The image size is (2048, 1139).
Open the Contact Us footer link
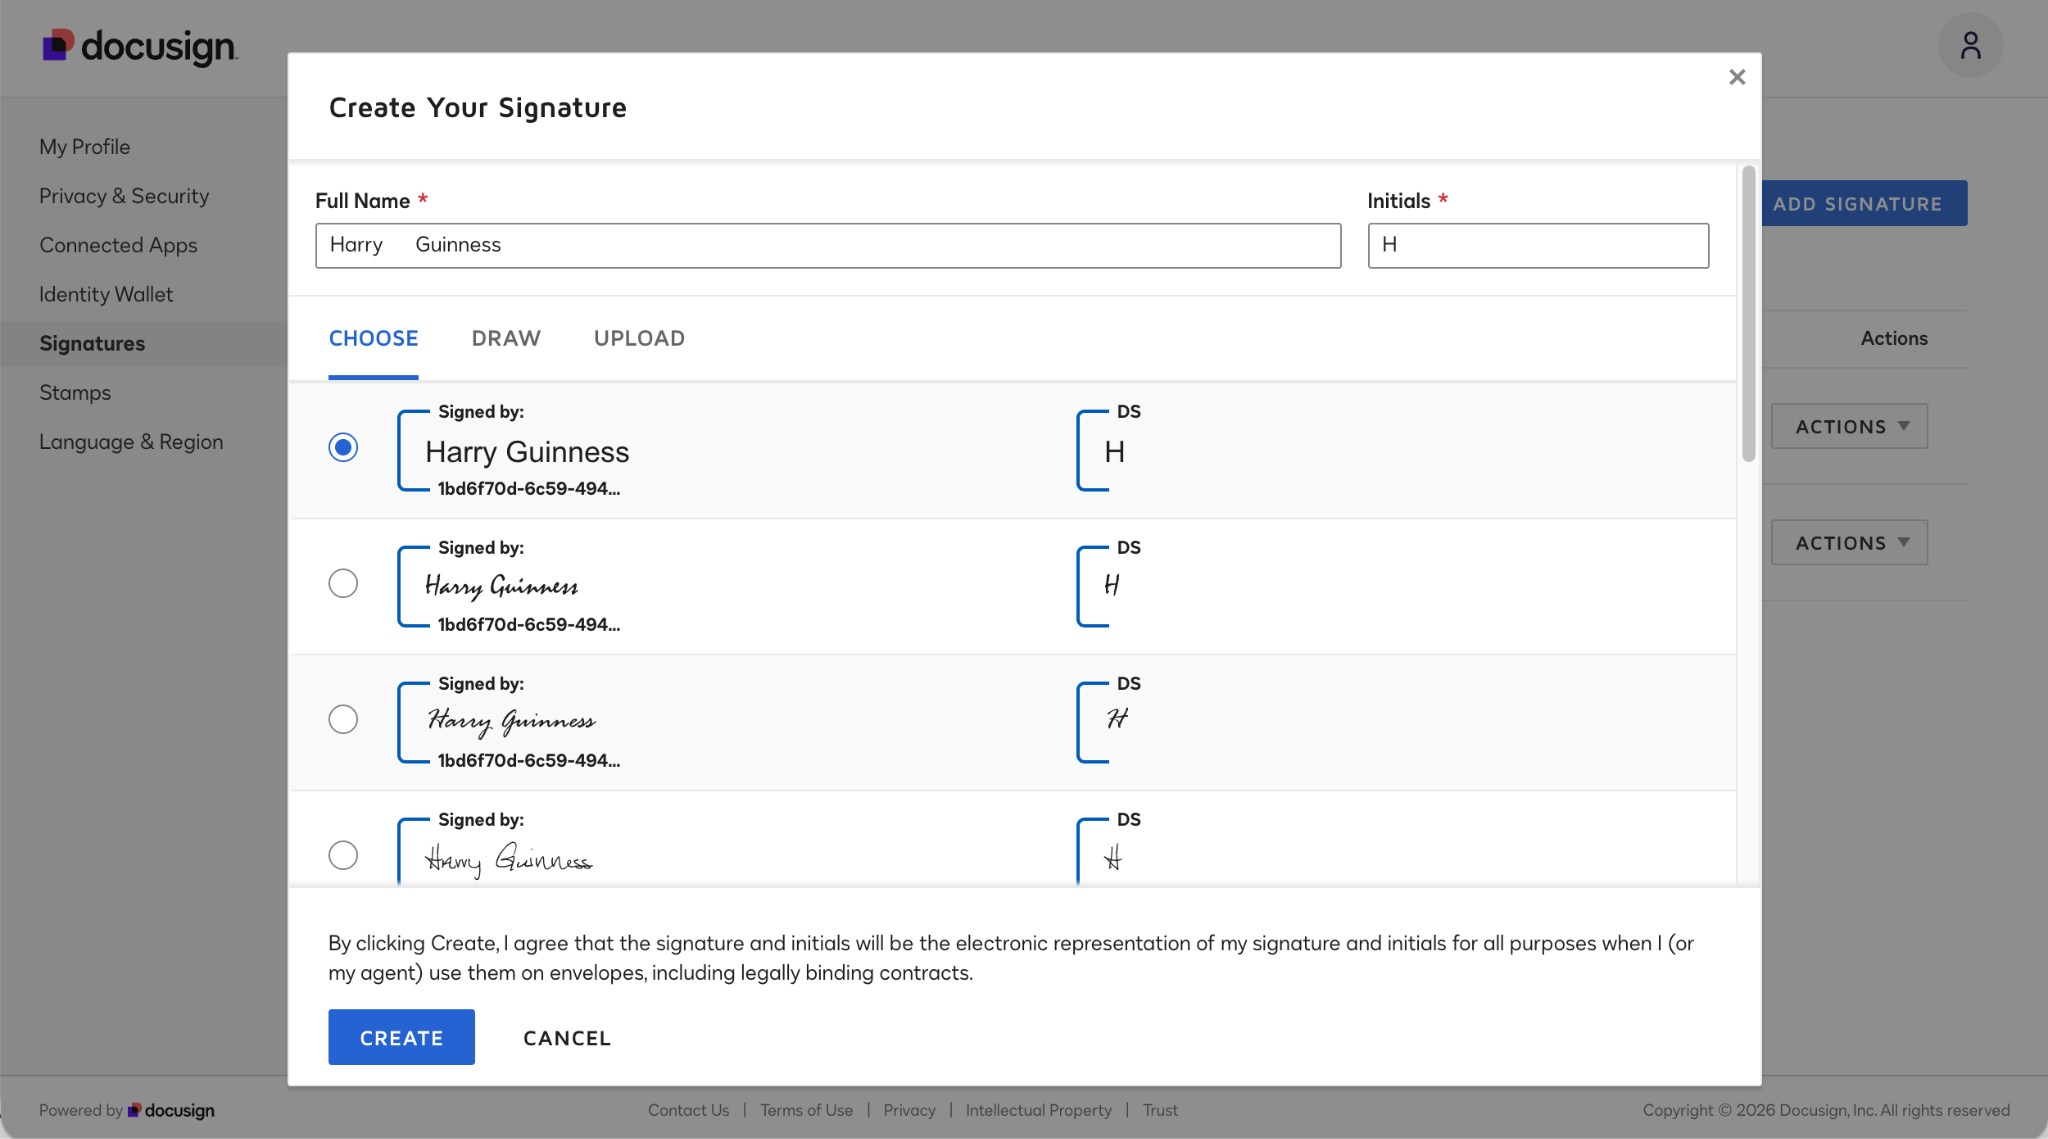coord(688,1110)
